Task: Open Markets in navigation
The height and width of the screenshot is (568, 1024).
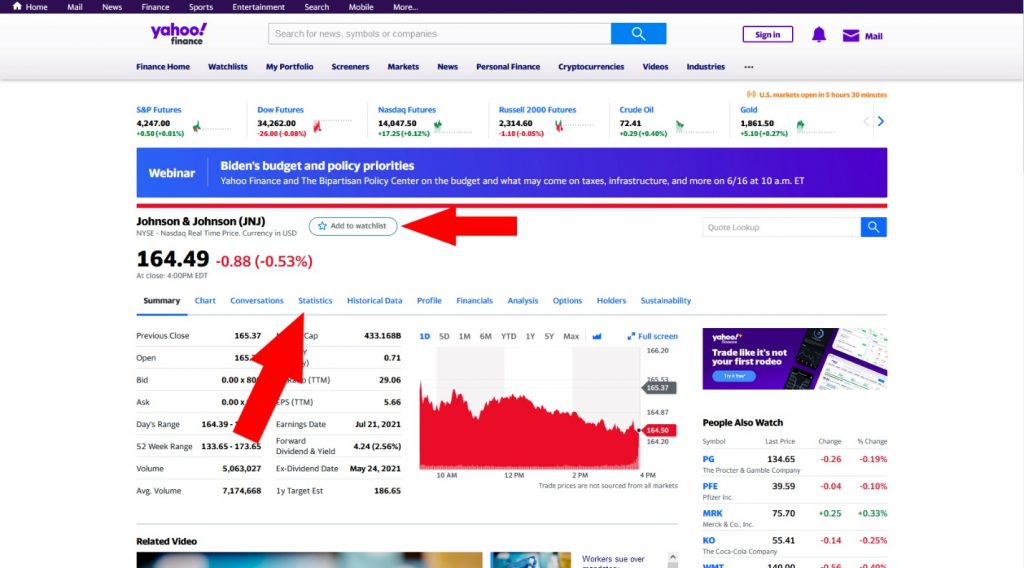Action: tap(403, 67)
